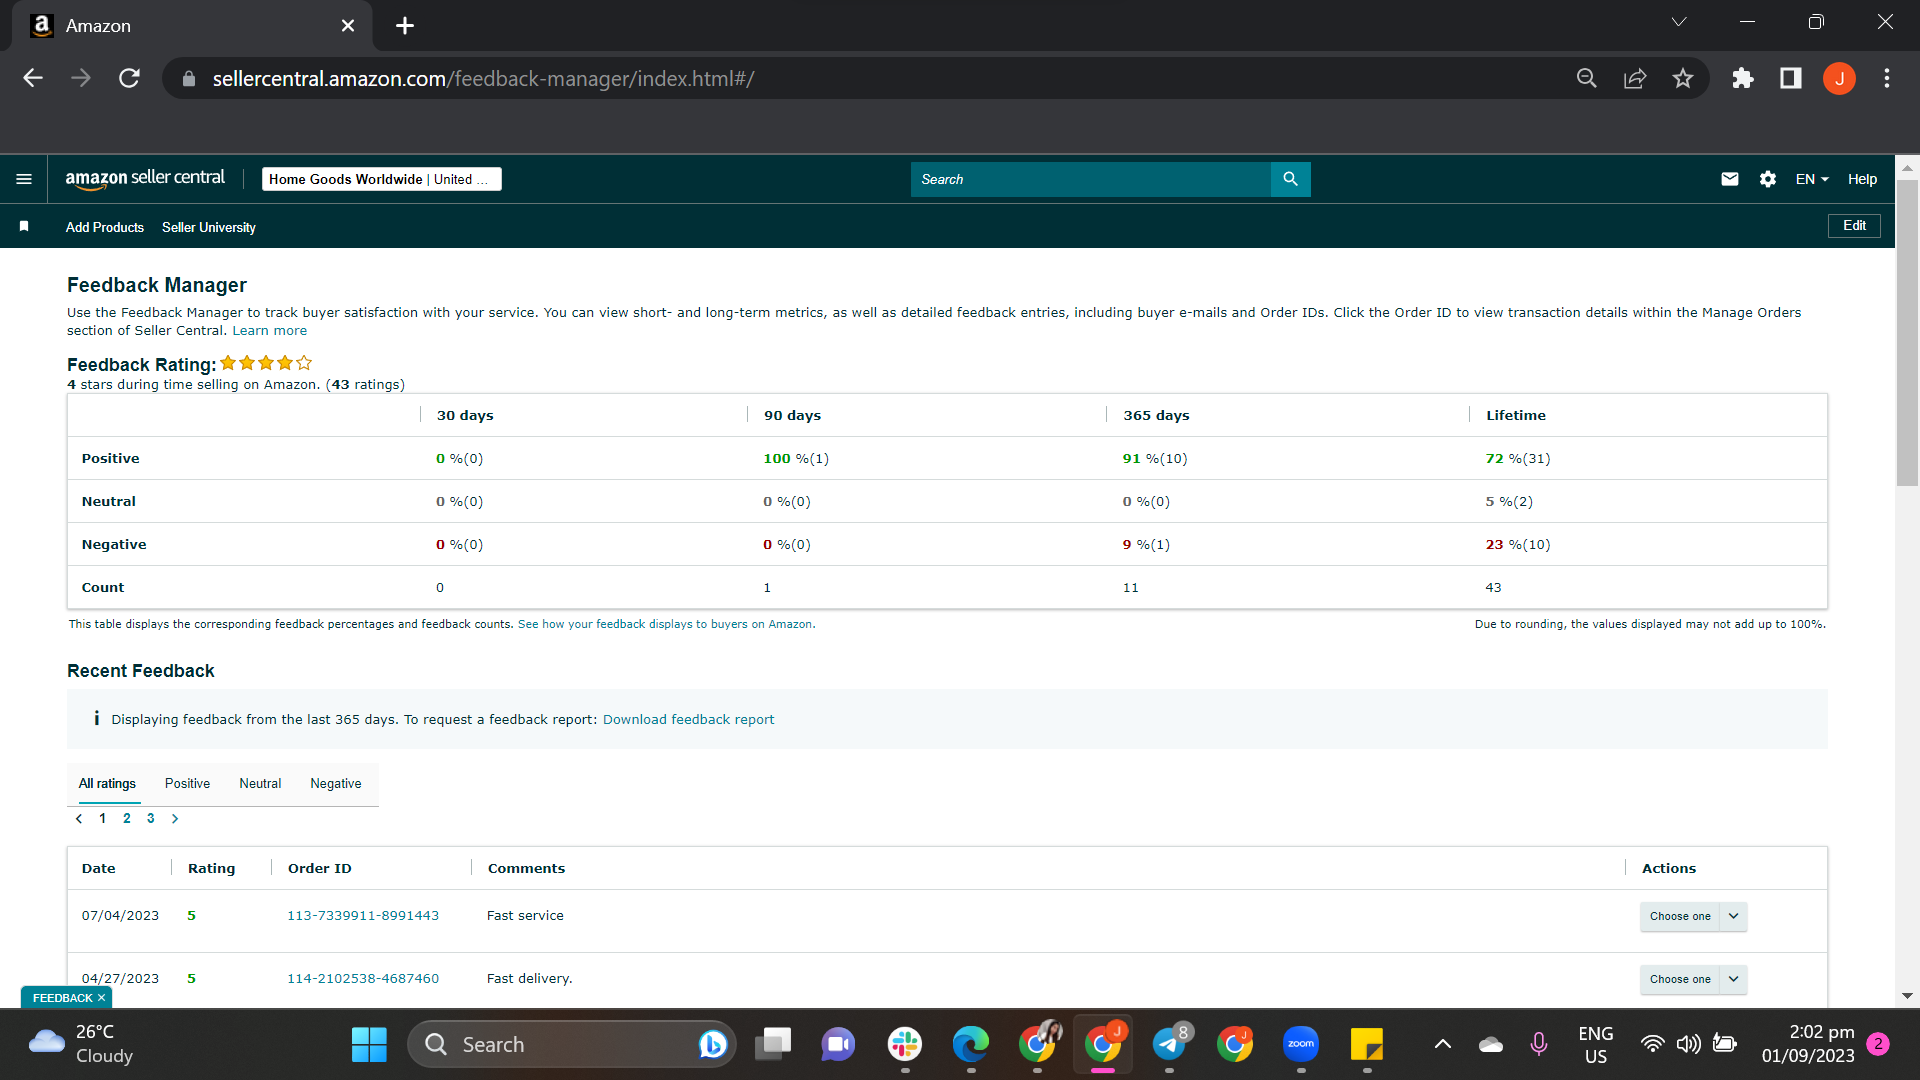Switch to the Neutral feedback tab
The image size is (1920, 1080).
[260, 784]
